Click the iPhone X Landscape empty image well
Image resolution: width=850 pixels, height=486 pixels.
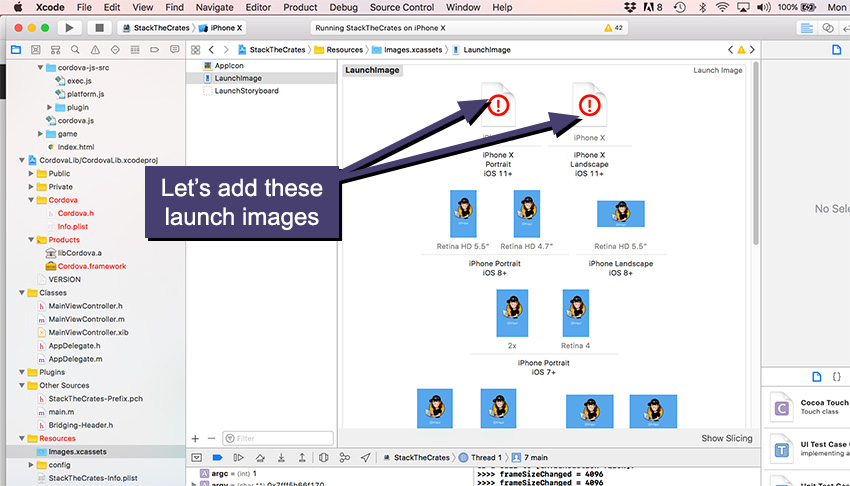(x=589, y=105)
